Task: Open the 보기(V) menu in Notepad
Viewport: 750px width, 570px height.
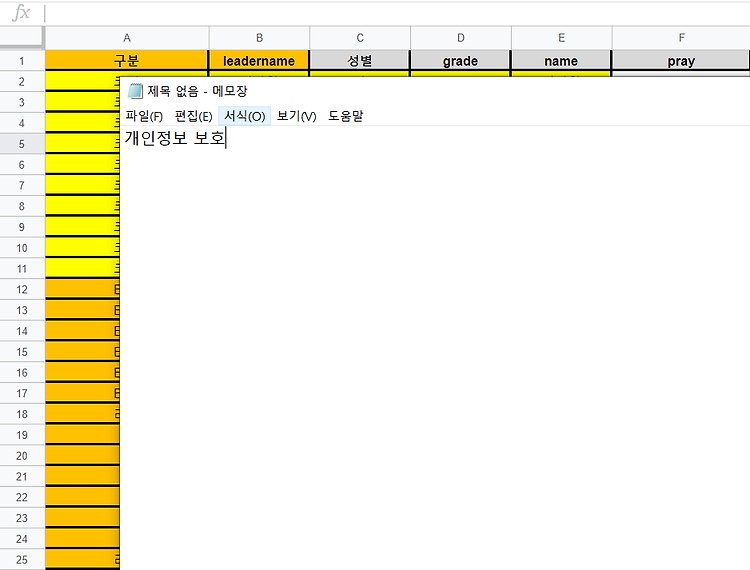Action: (x=296, y=116)
